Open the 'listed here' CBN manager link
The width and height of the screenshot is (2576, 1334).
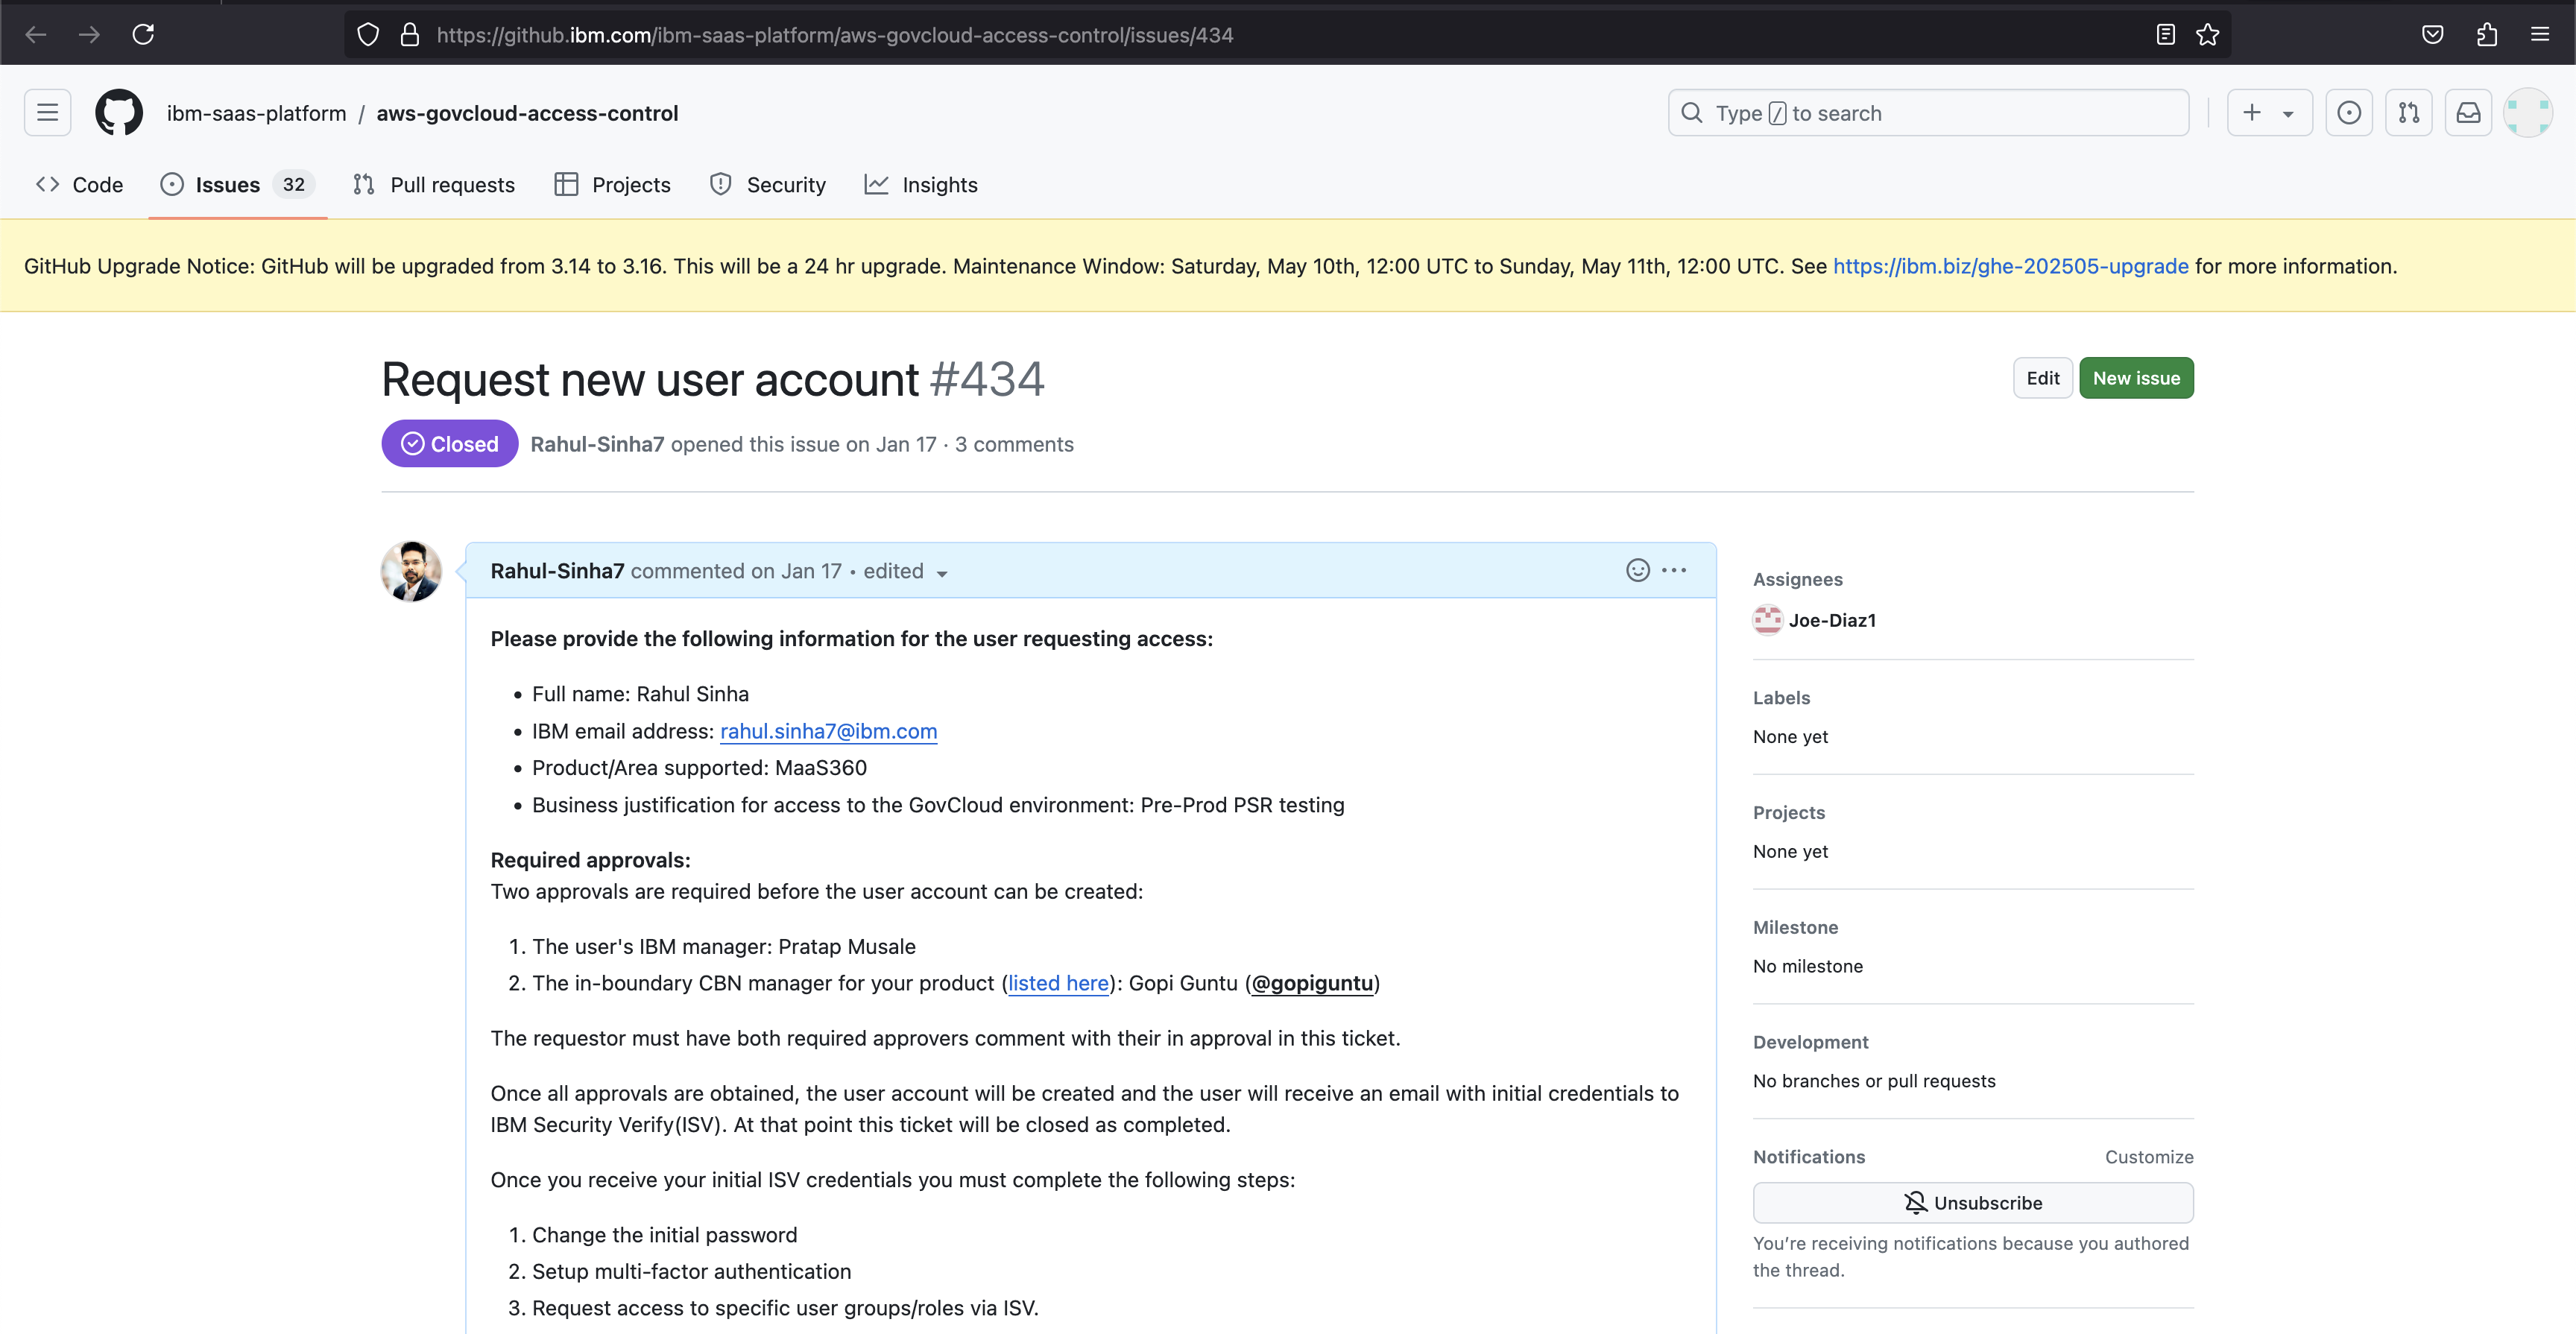(x=1058, y=983)
